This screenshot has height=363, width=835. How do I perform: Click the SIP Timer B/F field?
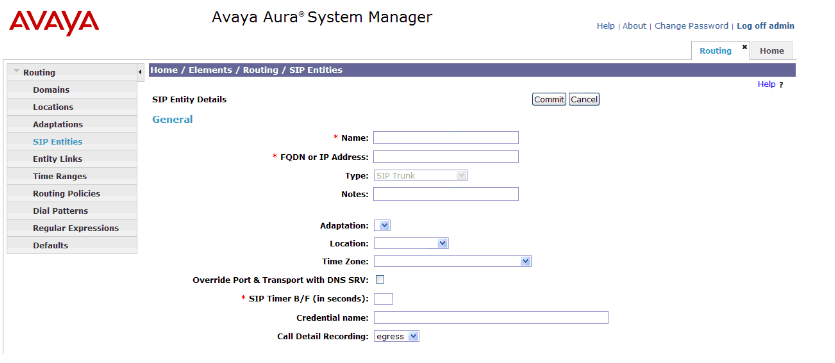pos(383,299)
